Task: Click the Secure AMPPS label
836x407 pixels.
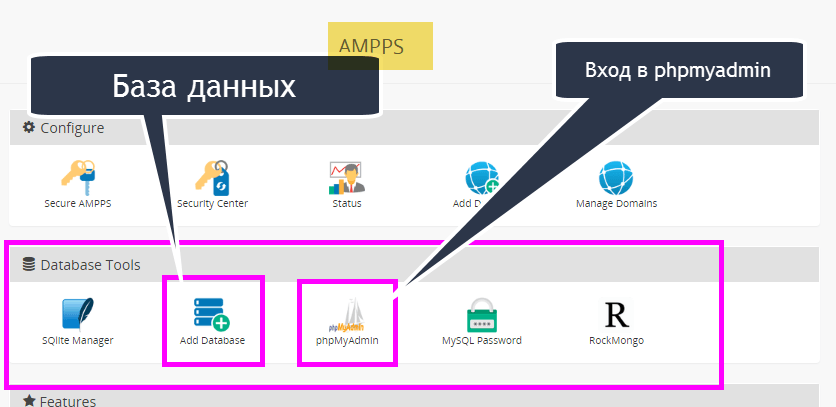Action: coord(78,203)
